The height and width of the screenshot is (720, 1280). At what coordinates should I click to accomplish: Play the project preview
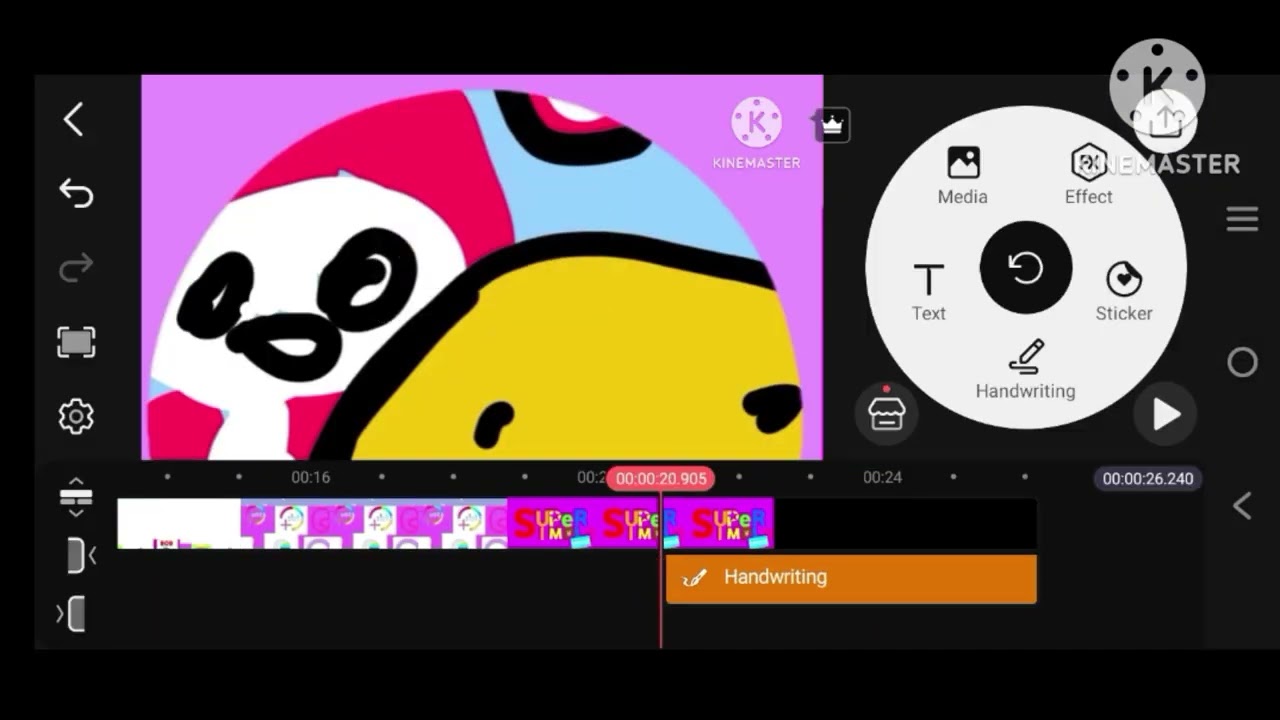[1166, 414]
